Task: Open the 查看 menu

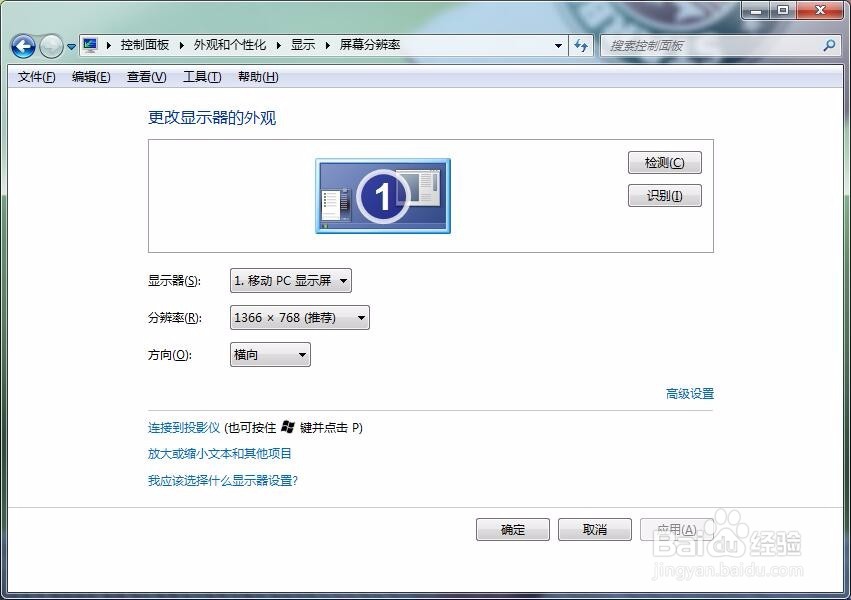Action: coord(145,77)
